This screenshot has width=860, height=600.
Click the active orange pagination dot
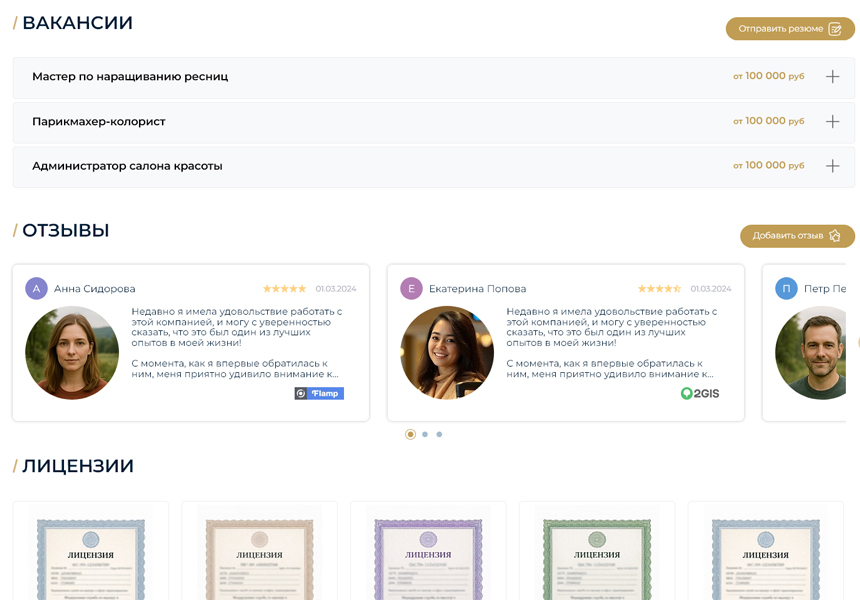tap(409, 434)
